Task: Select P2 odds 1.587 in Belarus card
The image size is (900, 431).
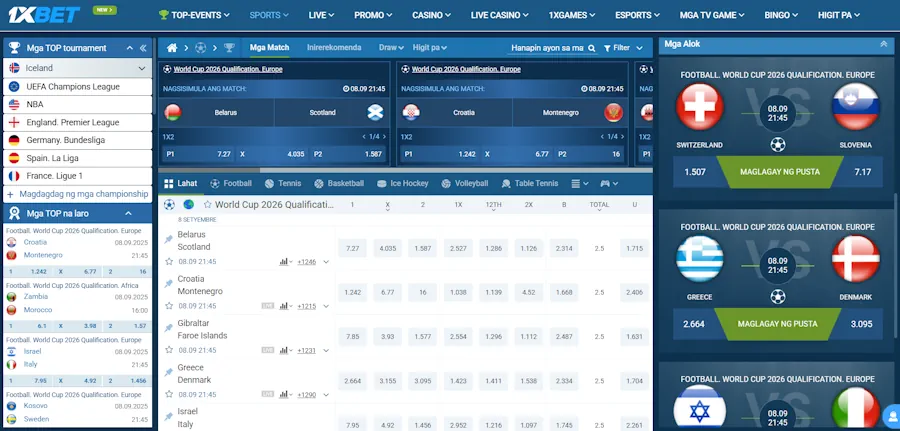Action: tap(348, 154)
